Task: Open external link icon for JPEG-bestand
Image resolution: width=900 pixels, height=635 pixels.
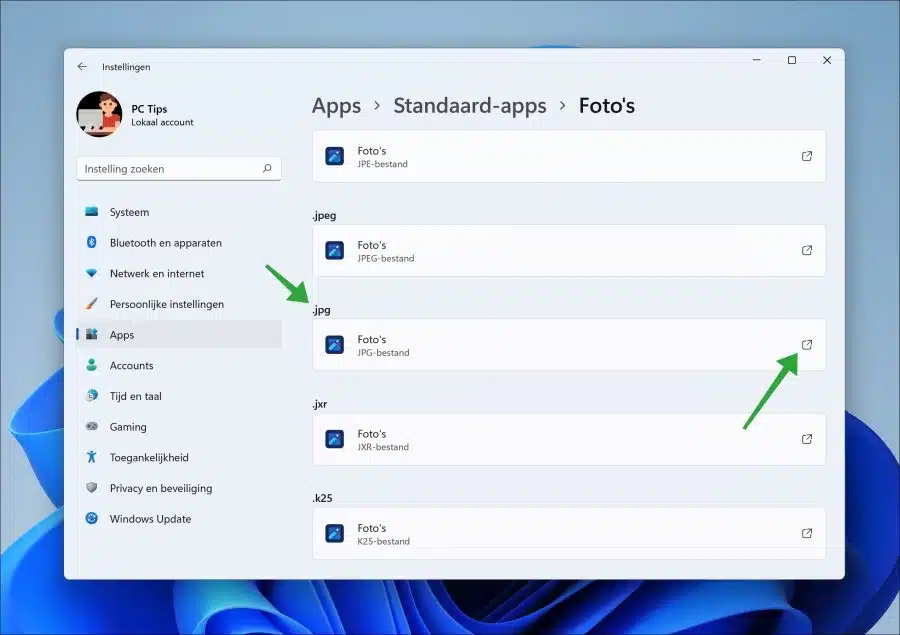Action: point(806,250)
